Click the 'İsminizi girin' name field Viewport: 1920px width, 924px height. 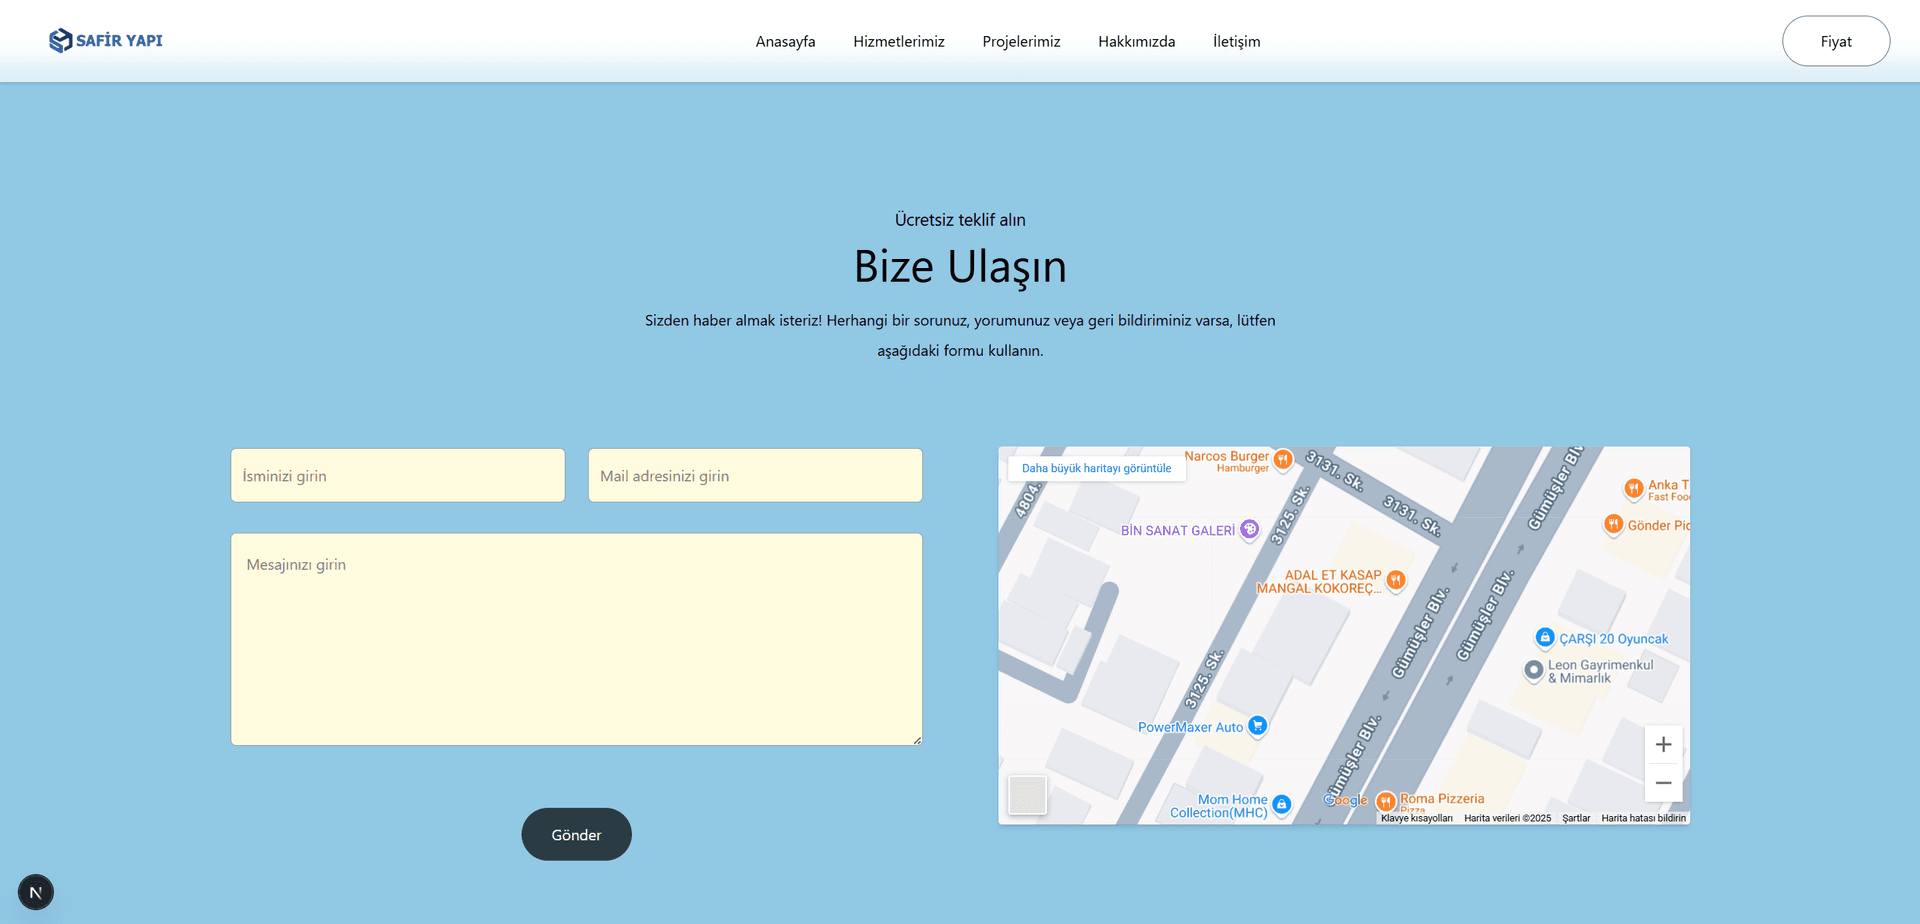(397, 475)
